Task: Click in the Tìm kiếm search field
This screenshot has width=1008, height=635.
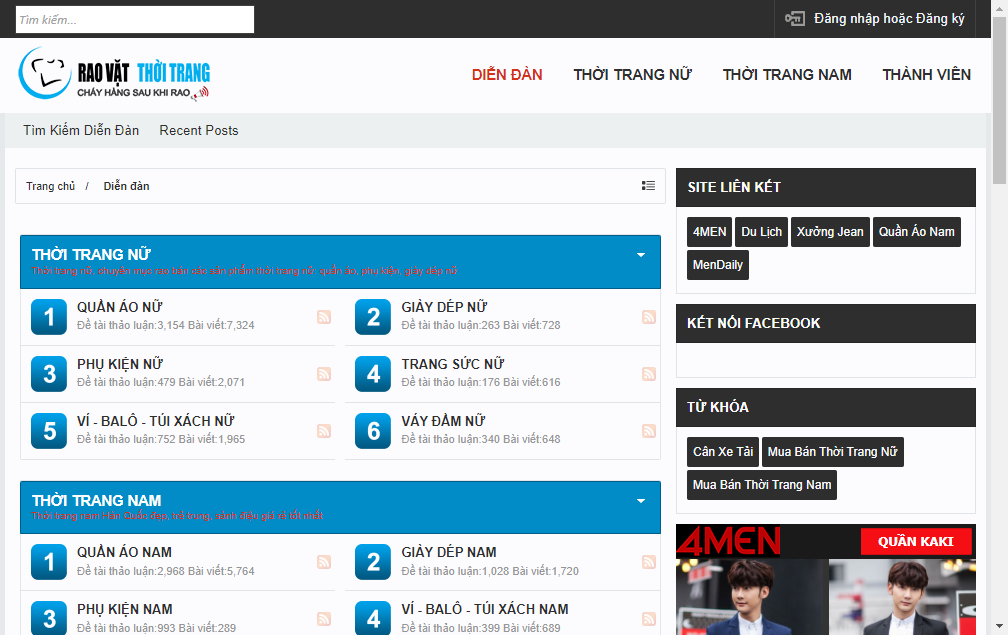Action: click(135, 19)
